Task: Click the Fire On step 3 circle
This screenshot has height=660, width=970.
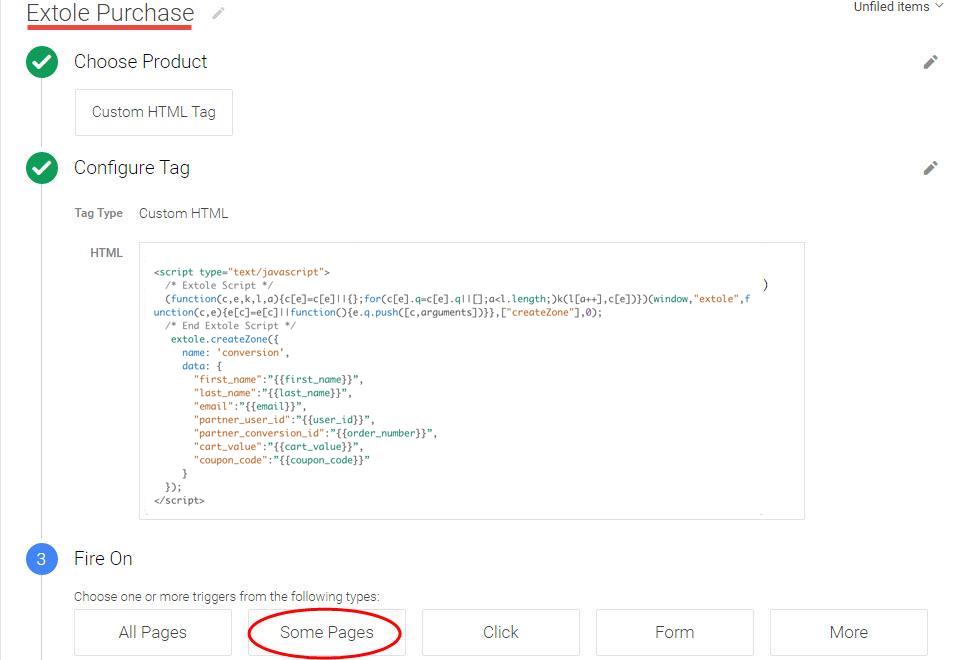Action: pos(41,559)
